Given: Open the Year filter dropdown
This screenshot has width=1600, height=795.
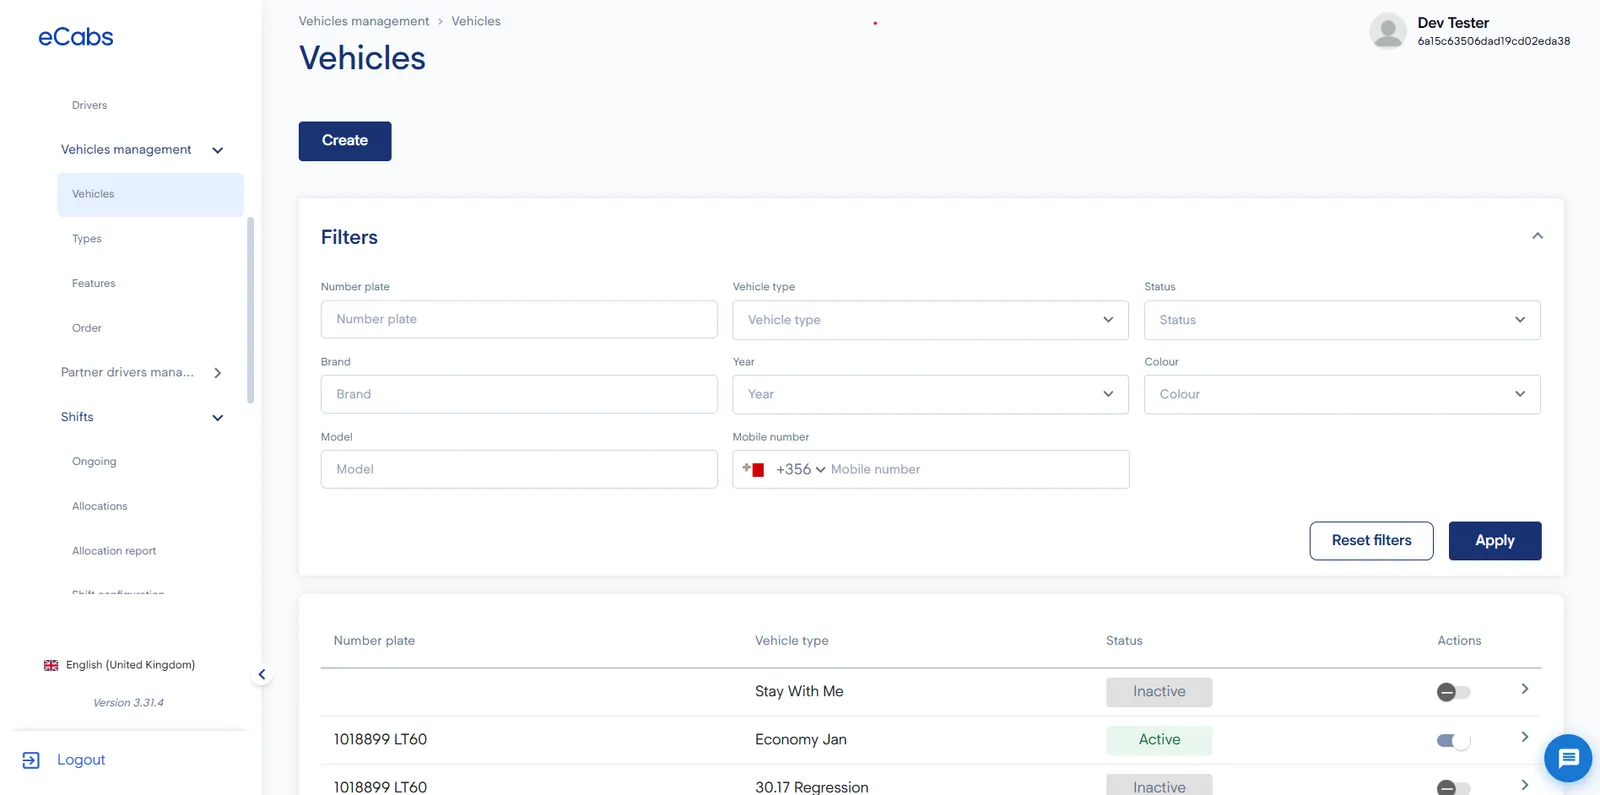Looking at the screenshot, I should 930,394.
